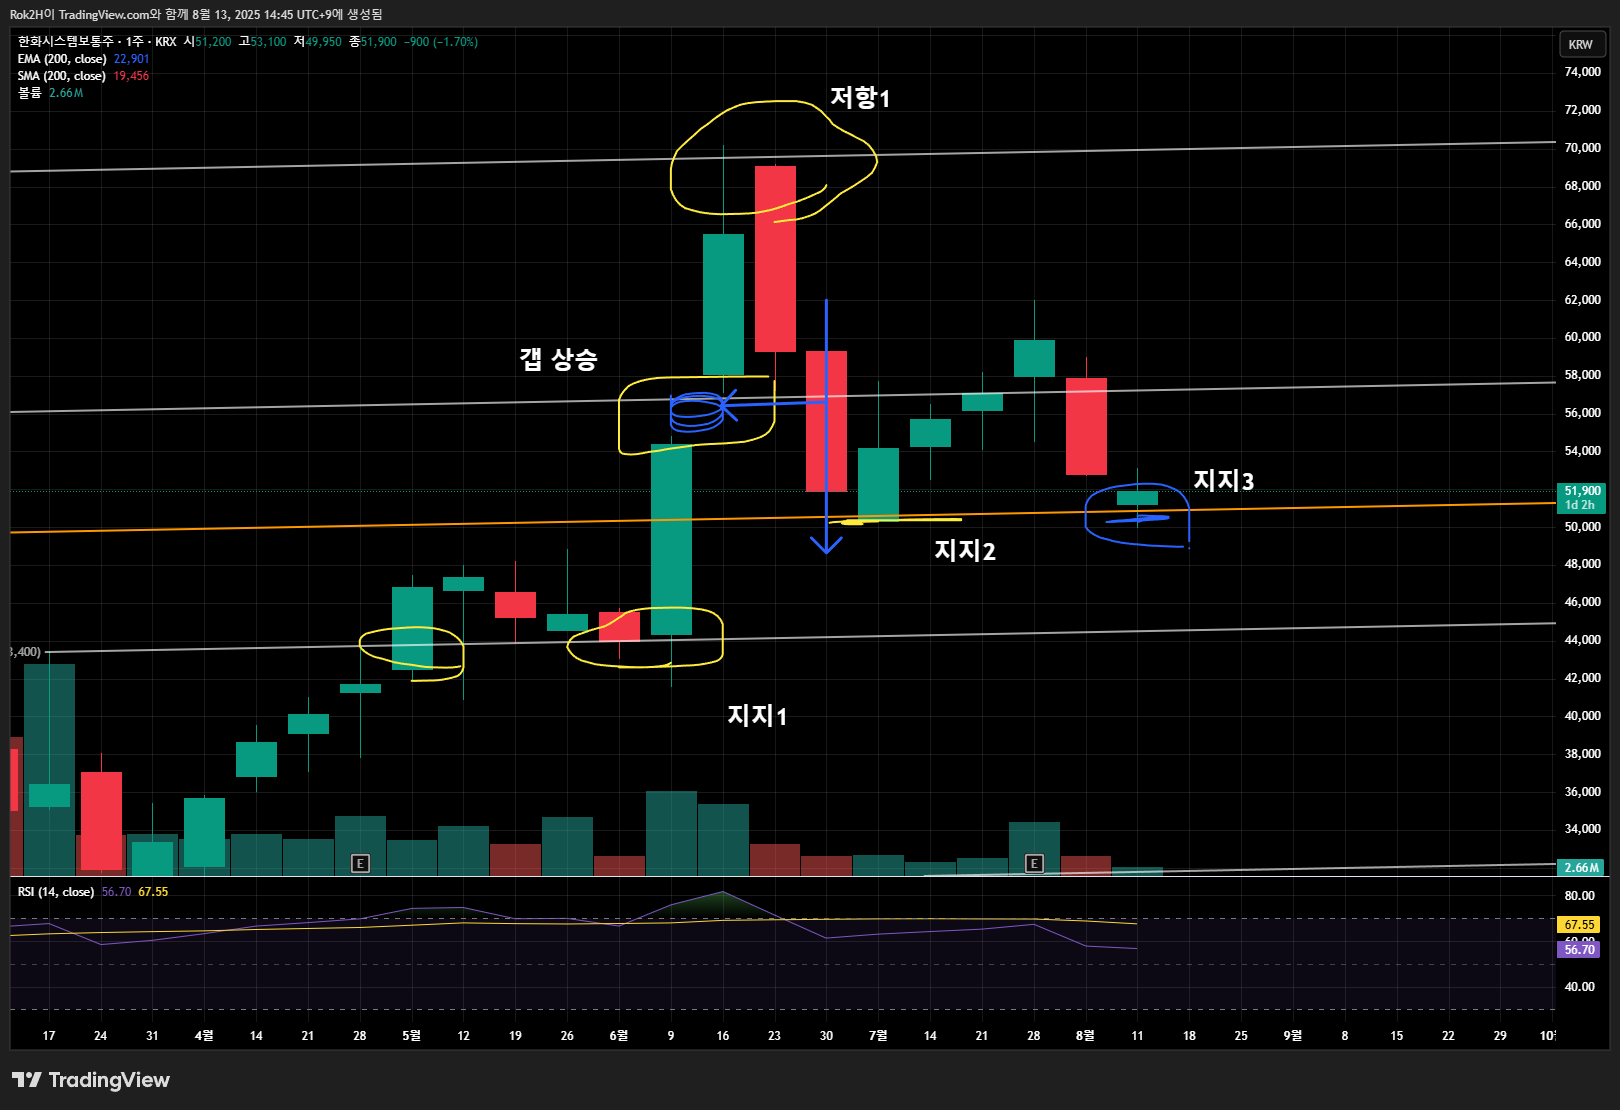Click the 9월 date axis label
Screen dimensions: 1620x1110
(1293, 1036)
